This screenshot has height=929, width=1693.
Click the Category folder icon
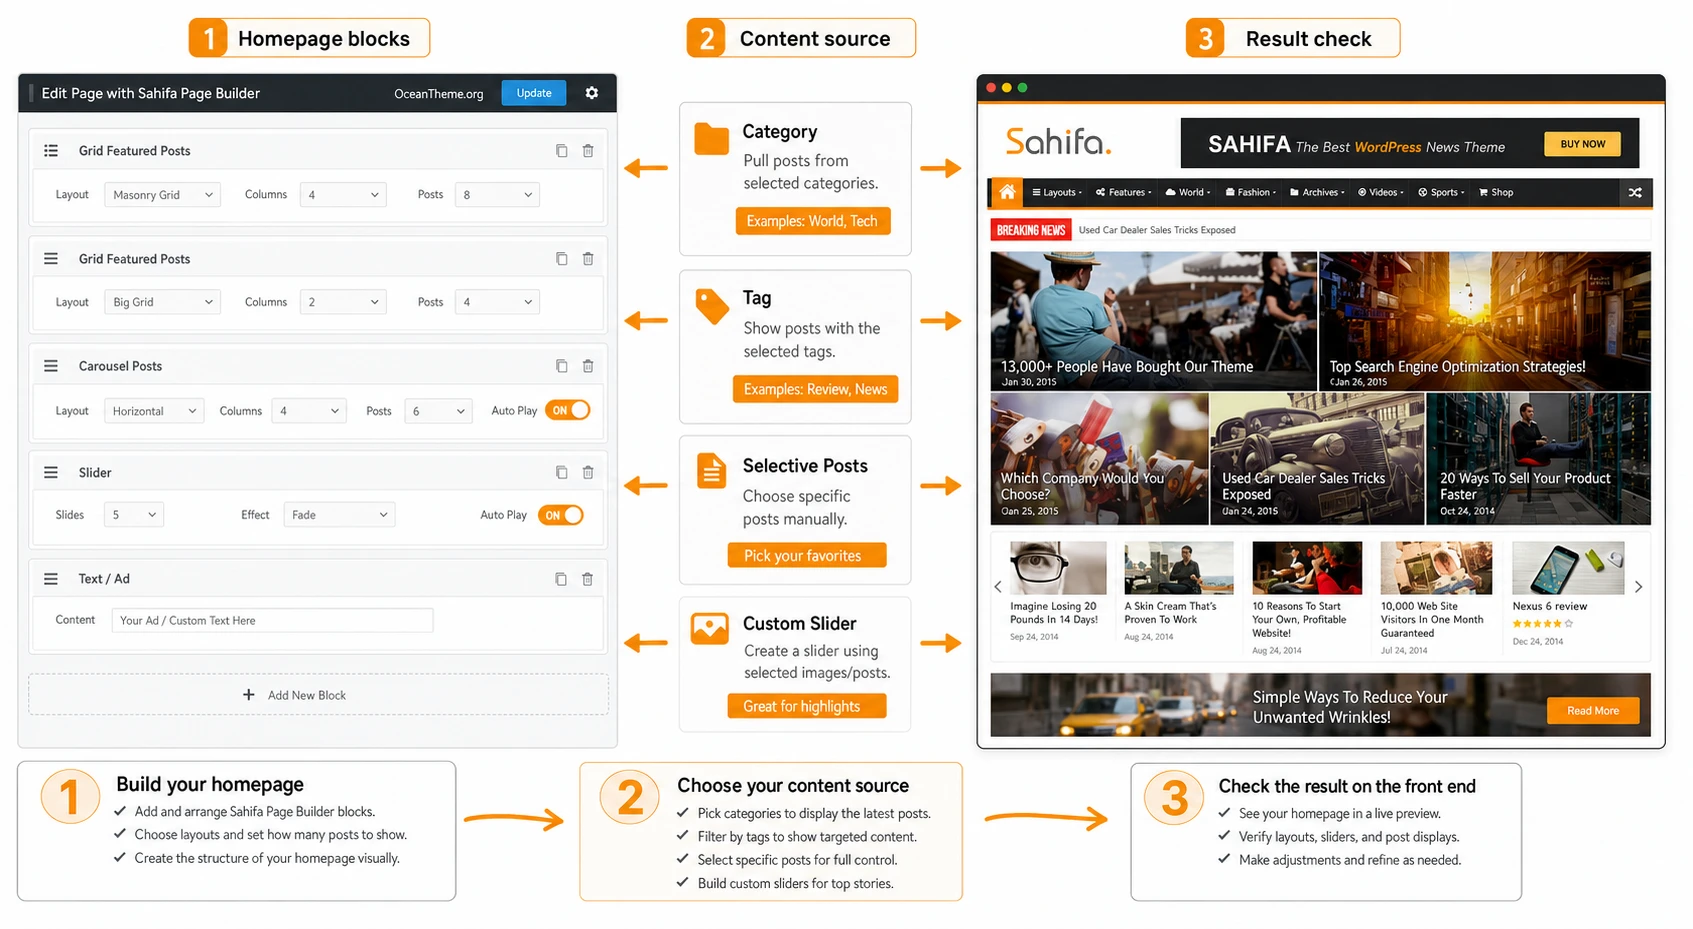711,139
